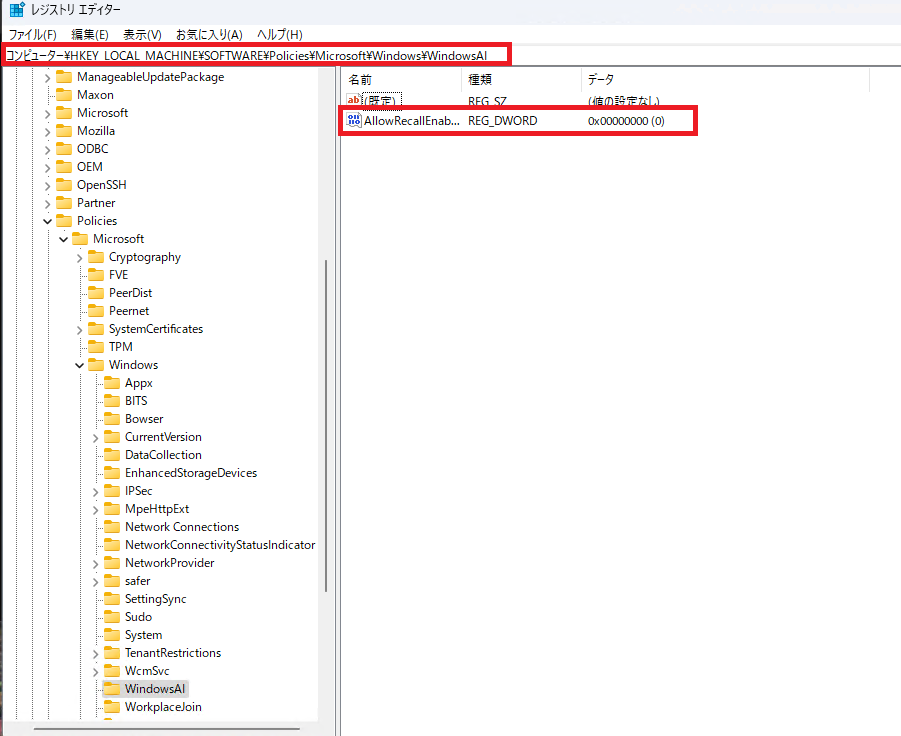Expand the NetworkProvider key
The height and width of the screenshot is (736, 901).
[x=96, y=564]
